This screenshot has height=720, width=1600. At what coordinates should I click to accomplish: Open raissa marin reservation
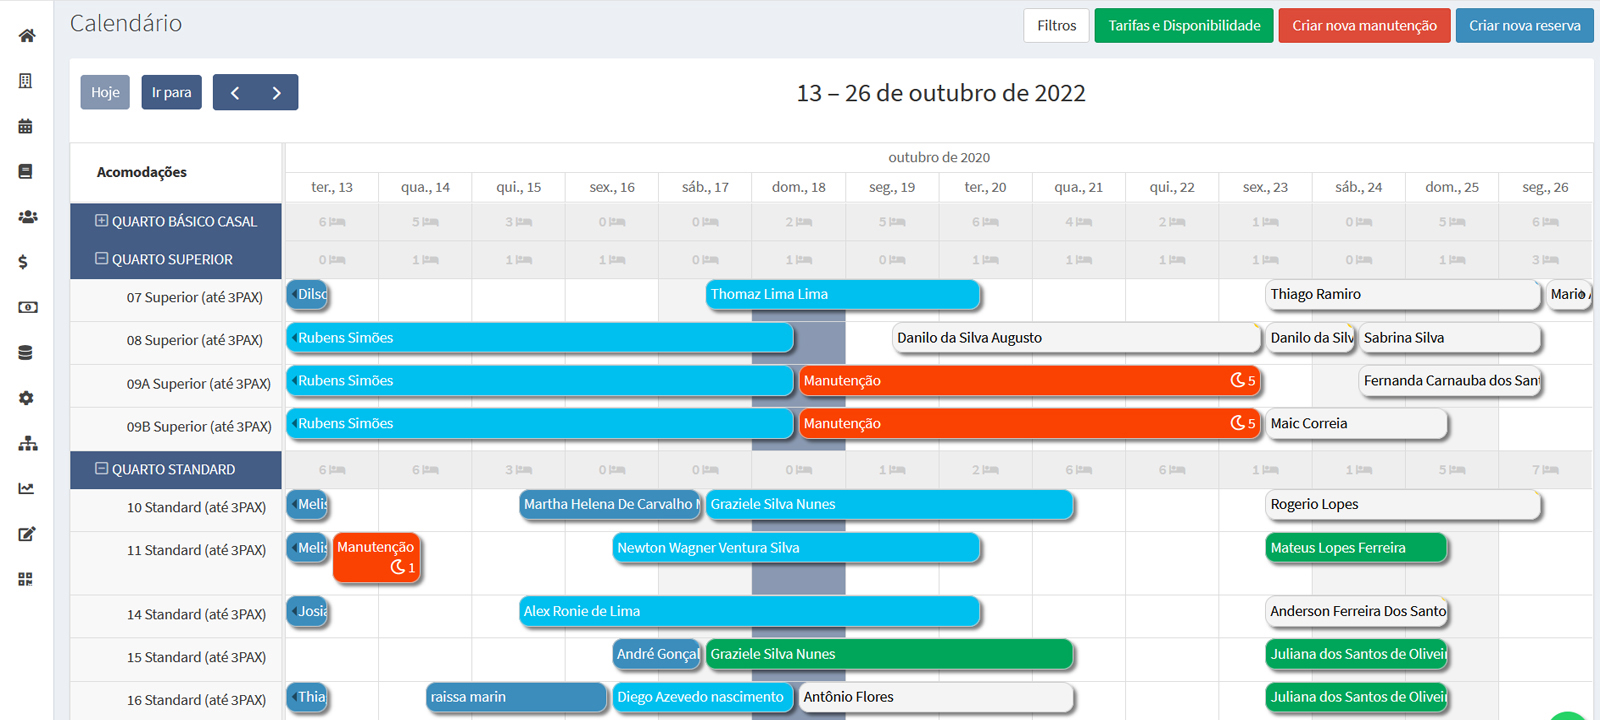(x=517, y=698)
